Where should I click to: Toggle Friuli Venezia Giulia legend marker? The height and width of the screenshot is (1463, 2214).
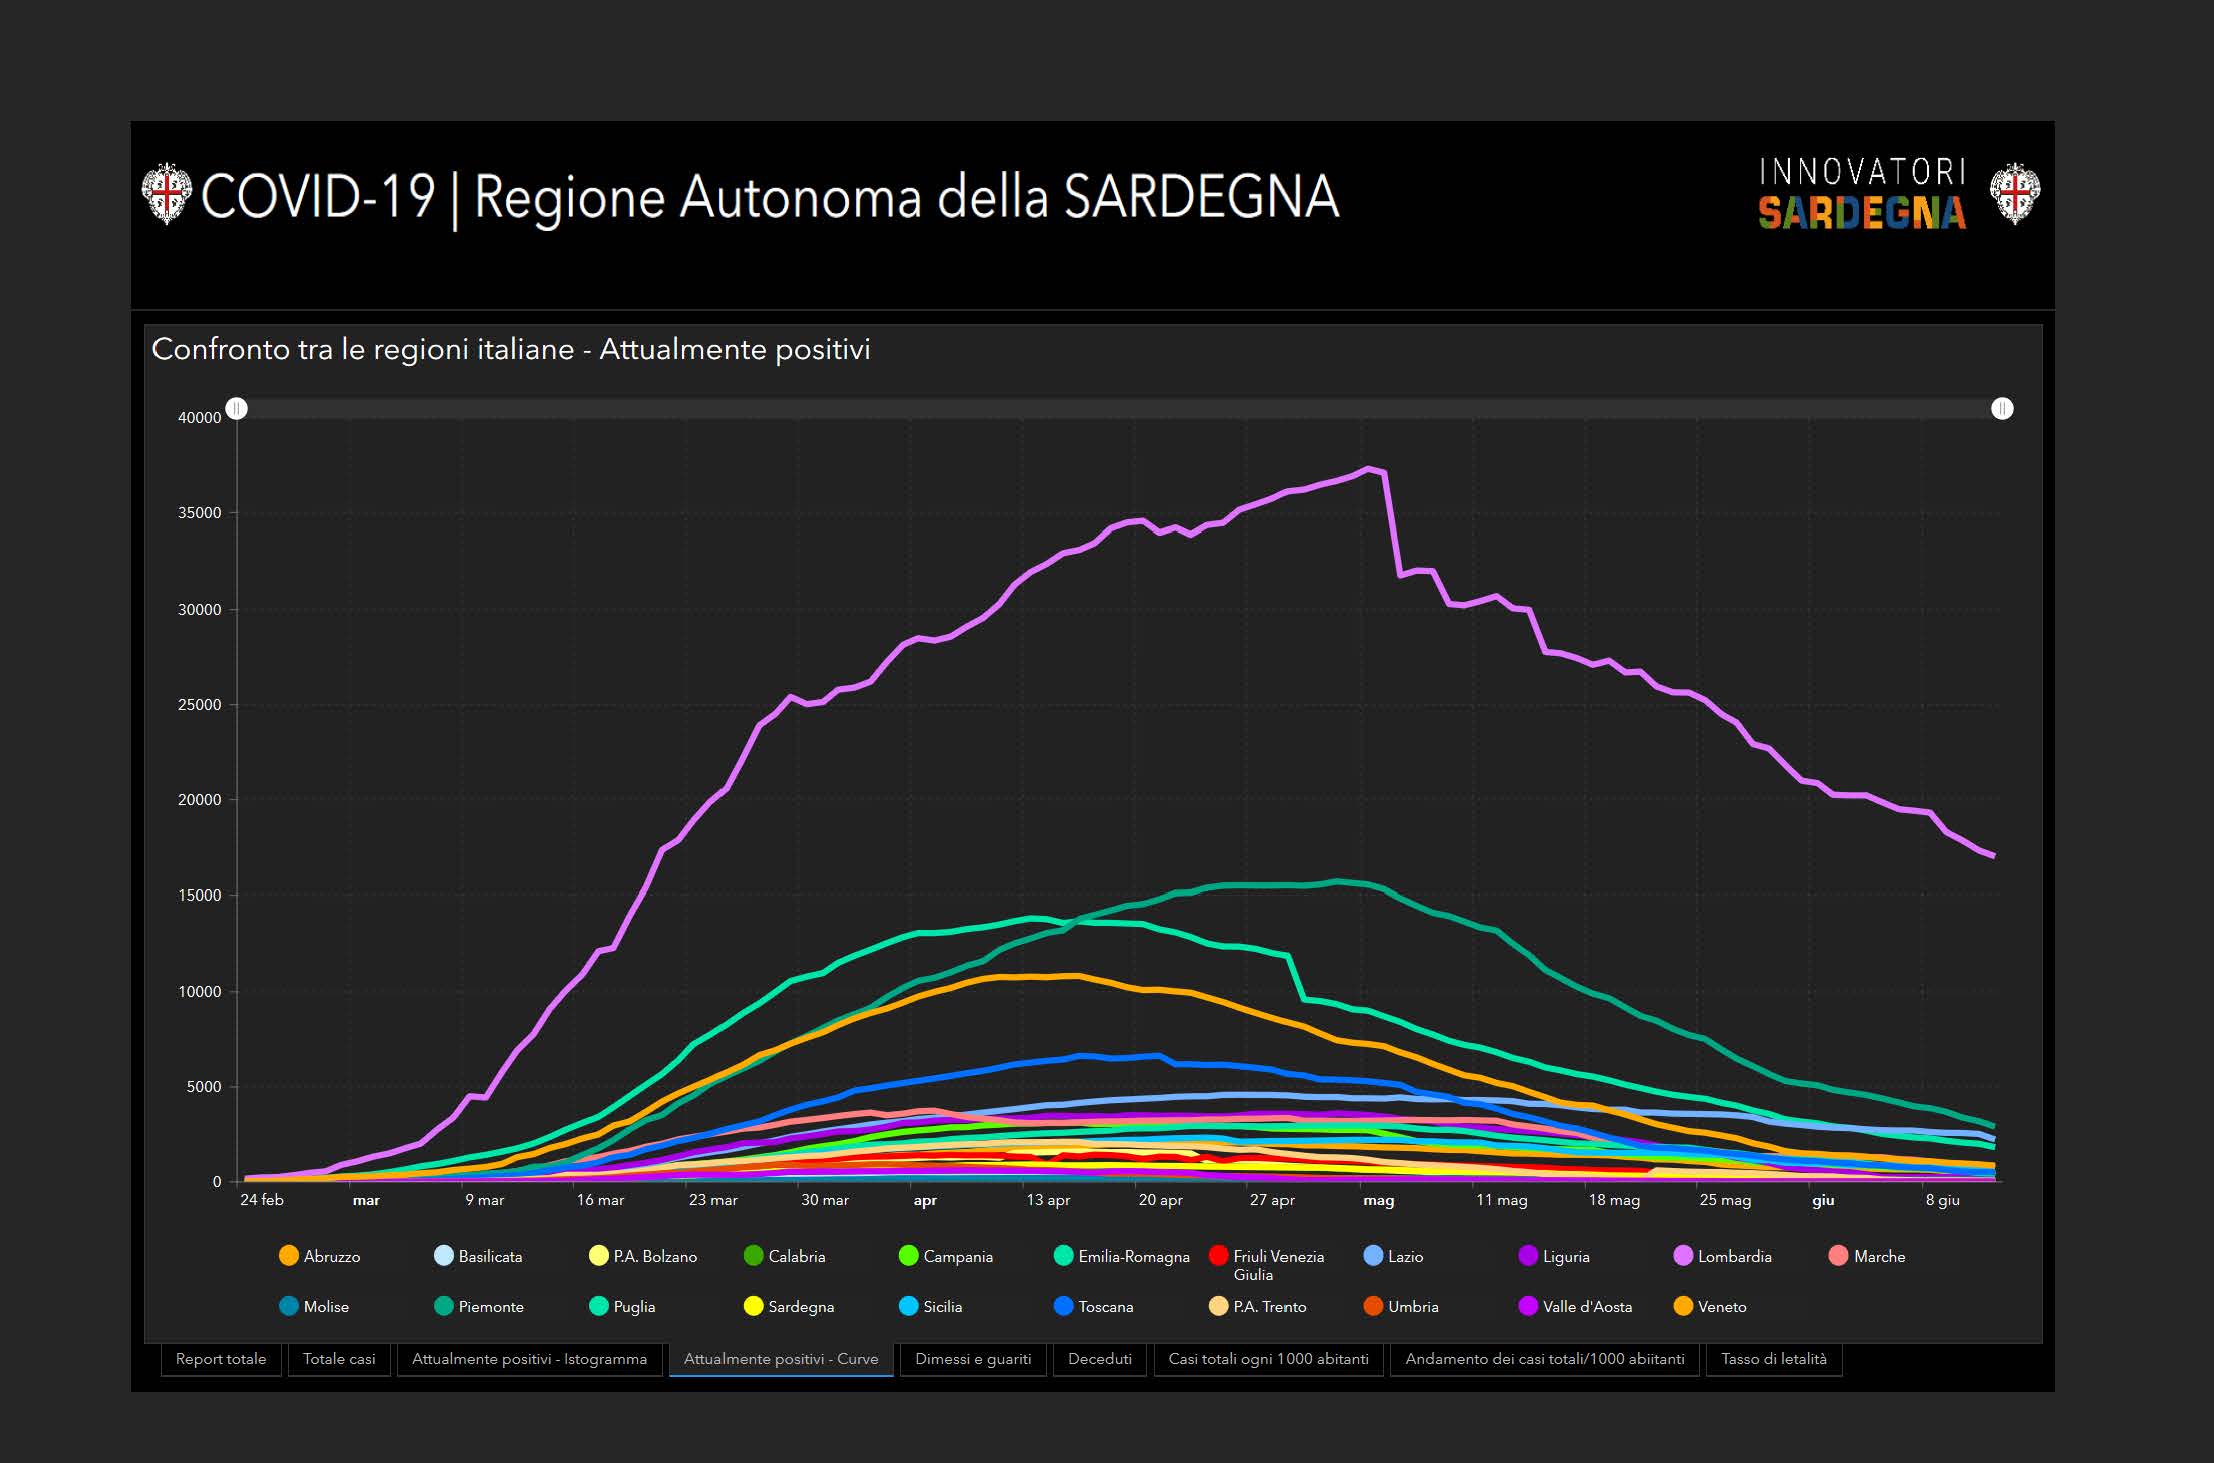point(1219,1256)
